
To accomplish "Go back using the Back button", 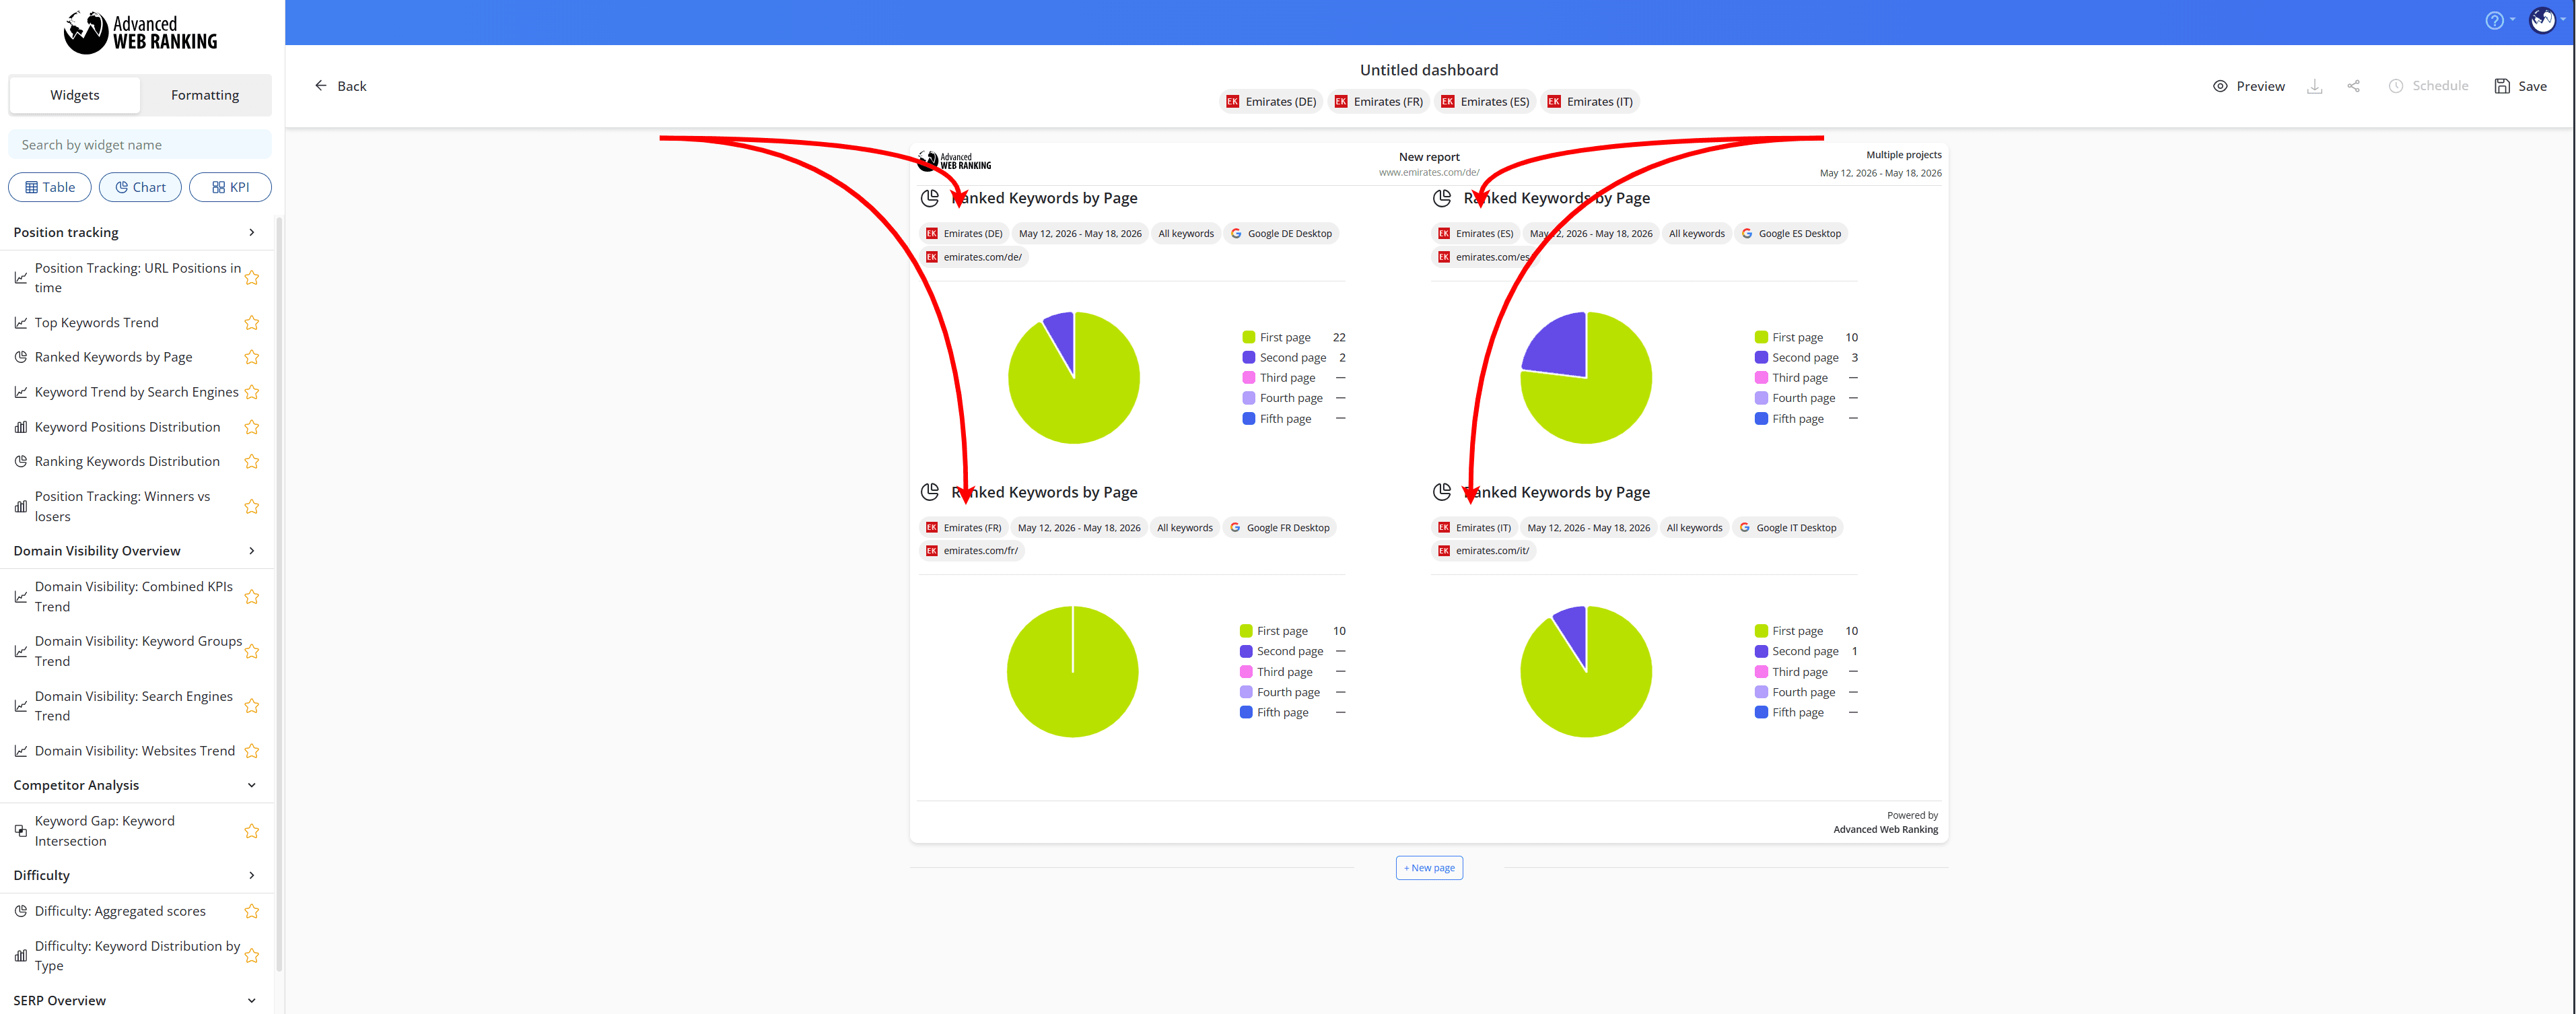I will pos(340,86).
